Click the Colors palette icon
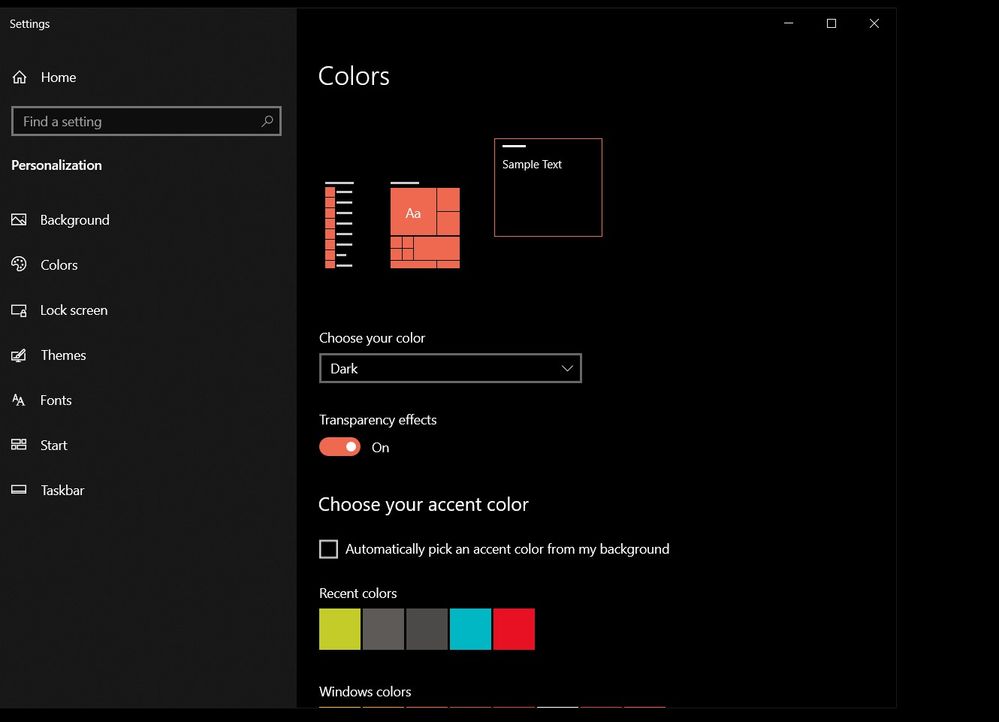The width and height of the screenshot is (999, 722). [x=19, y=265]
